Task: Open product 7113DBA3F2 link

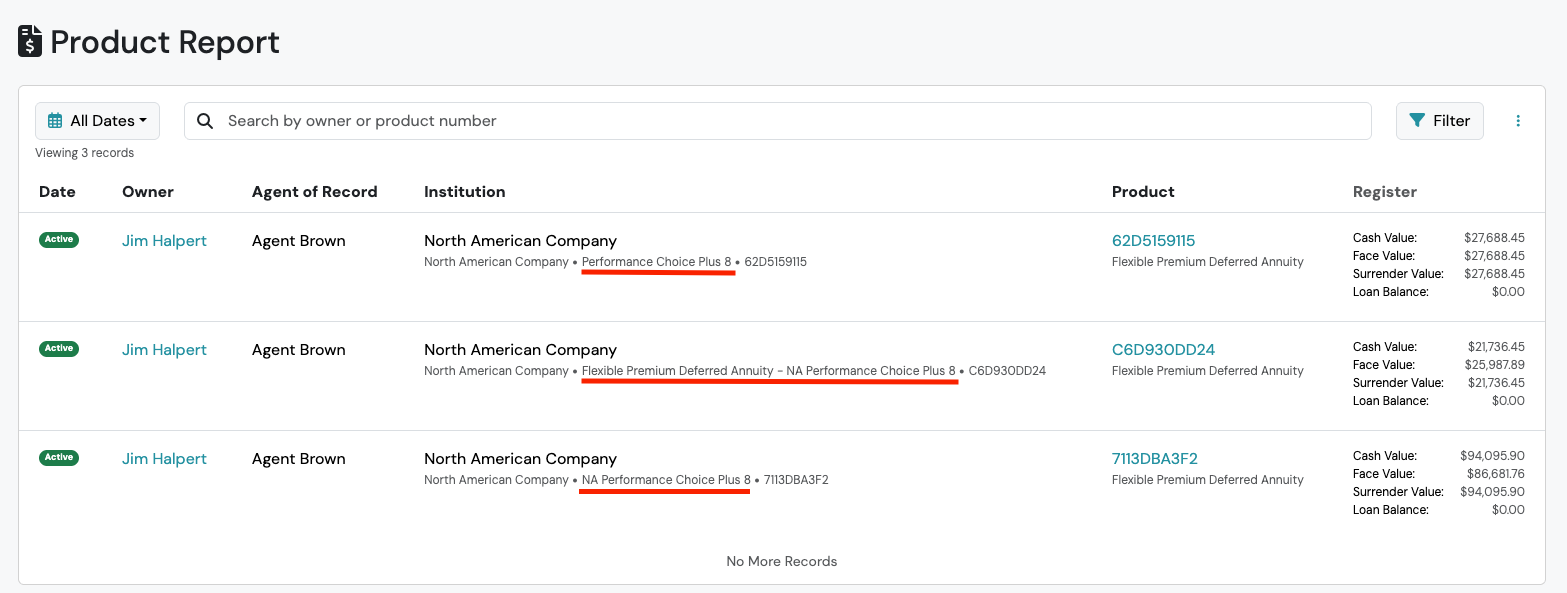Action: tap(1154, 459)
